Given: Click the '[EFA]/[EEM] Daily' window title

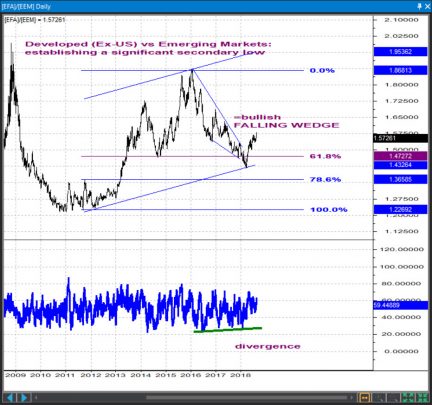Looking at the screenshot, I should (x=26, y=6).
